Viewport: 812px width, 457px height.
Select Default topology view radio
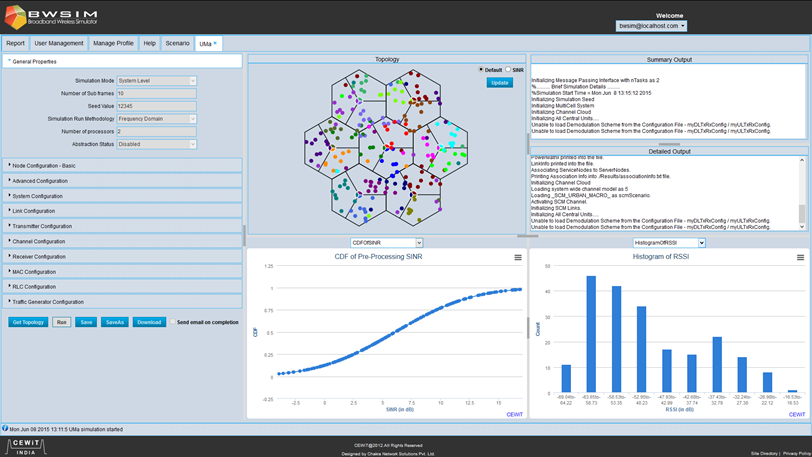(481, 69)
